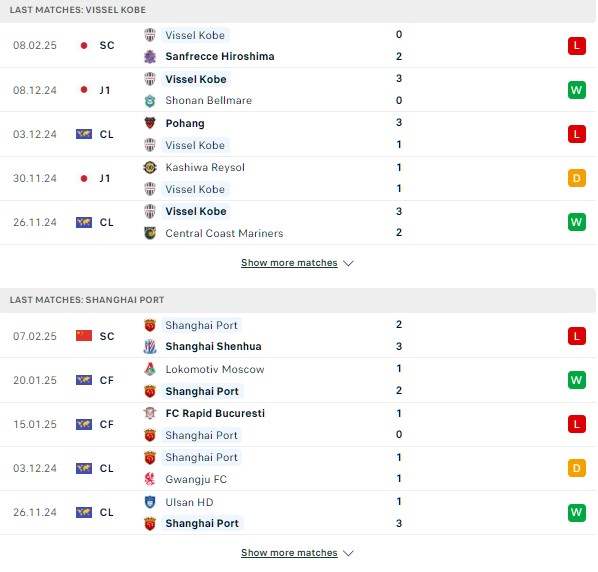Click the FC Rapid Bucuresti logo

pyautogui.click(x=150, y=413)
